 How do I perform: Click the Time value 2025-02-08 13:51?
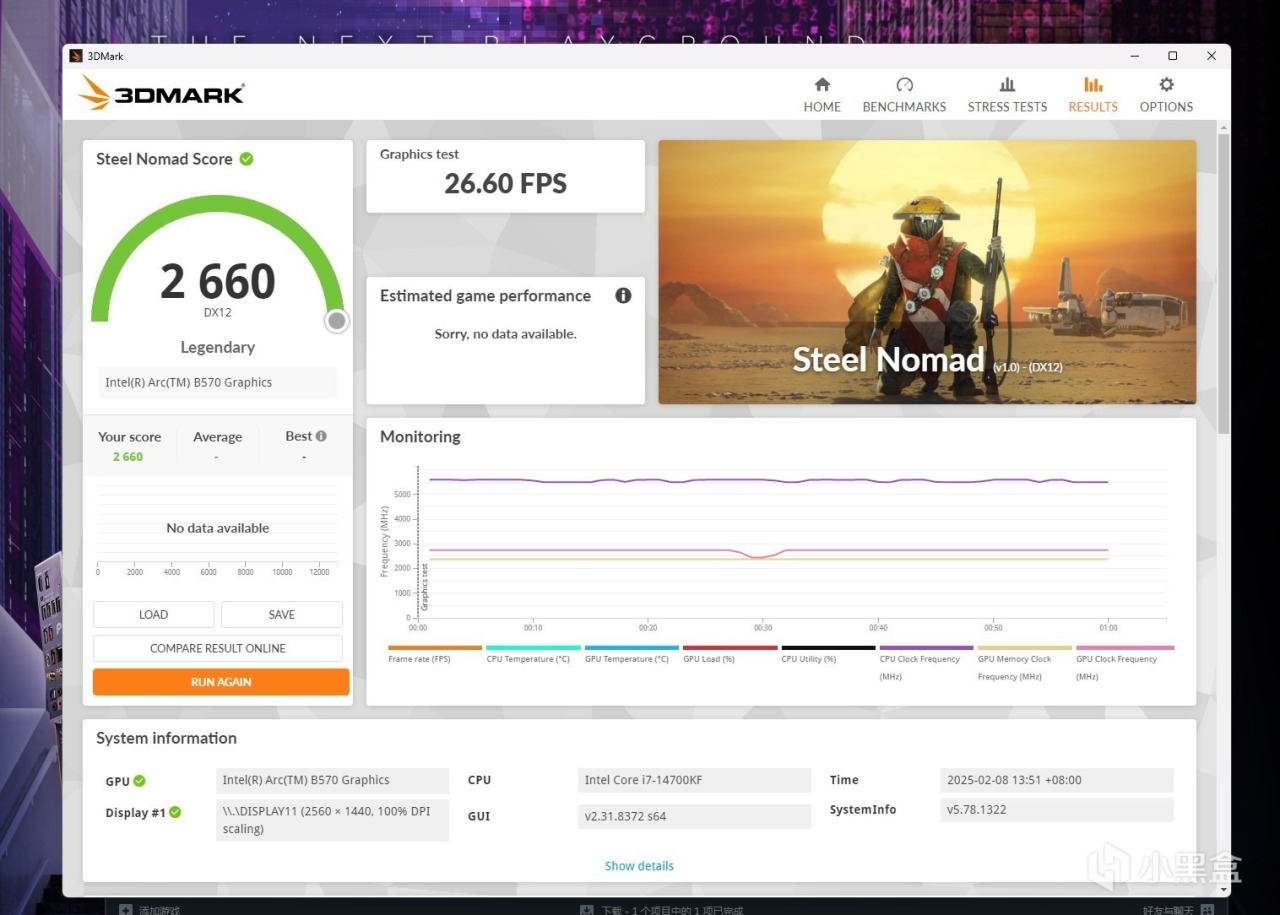[1056, 780]
